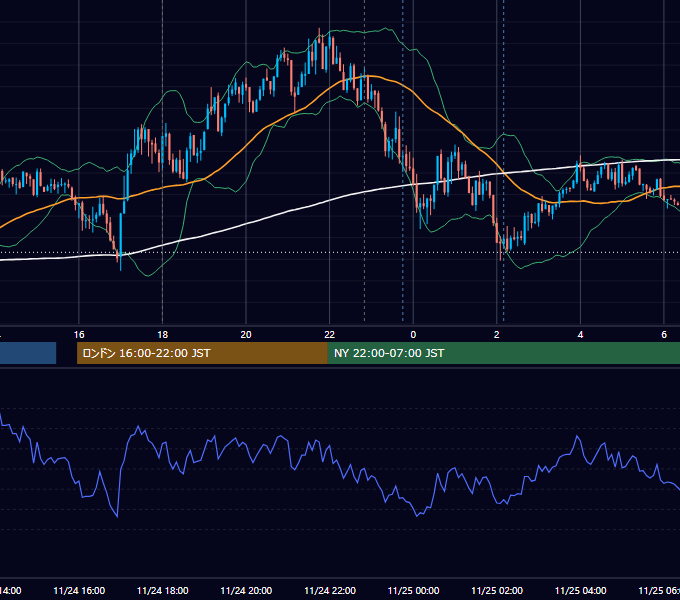Click the 11/24 18:00 date label

[x=163, y=591]
